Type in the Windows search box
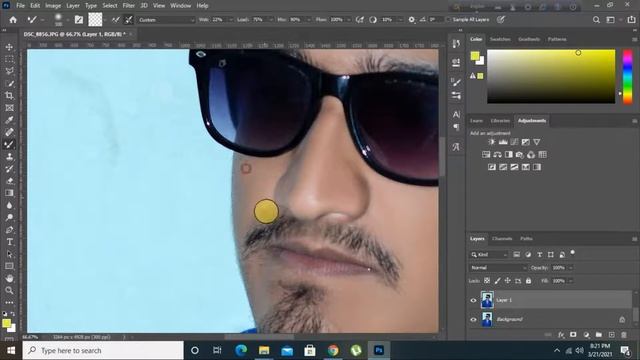Viewport: 640px width, 360px height. [x=103, y=351]
